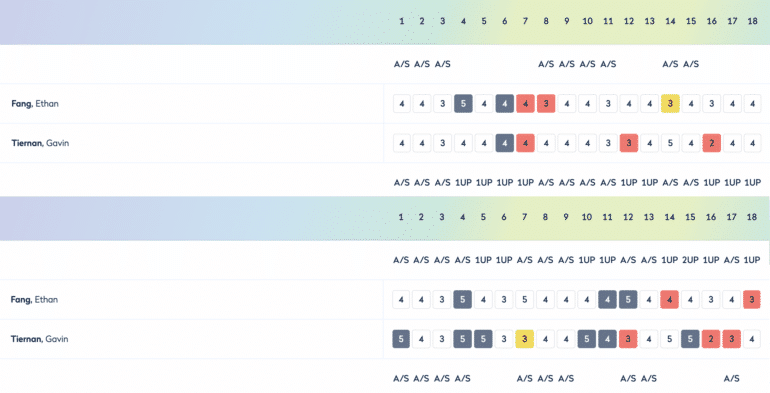Click Tiernan's gray 5 on hole 1, bottom scorecard
Screen dimensions: 770x393
401,339
